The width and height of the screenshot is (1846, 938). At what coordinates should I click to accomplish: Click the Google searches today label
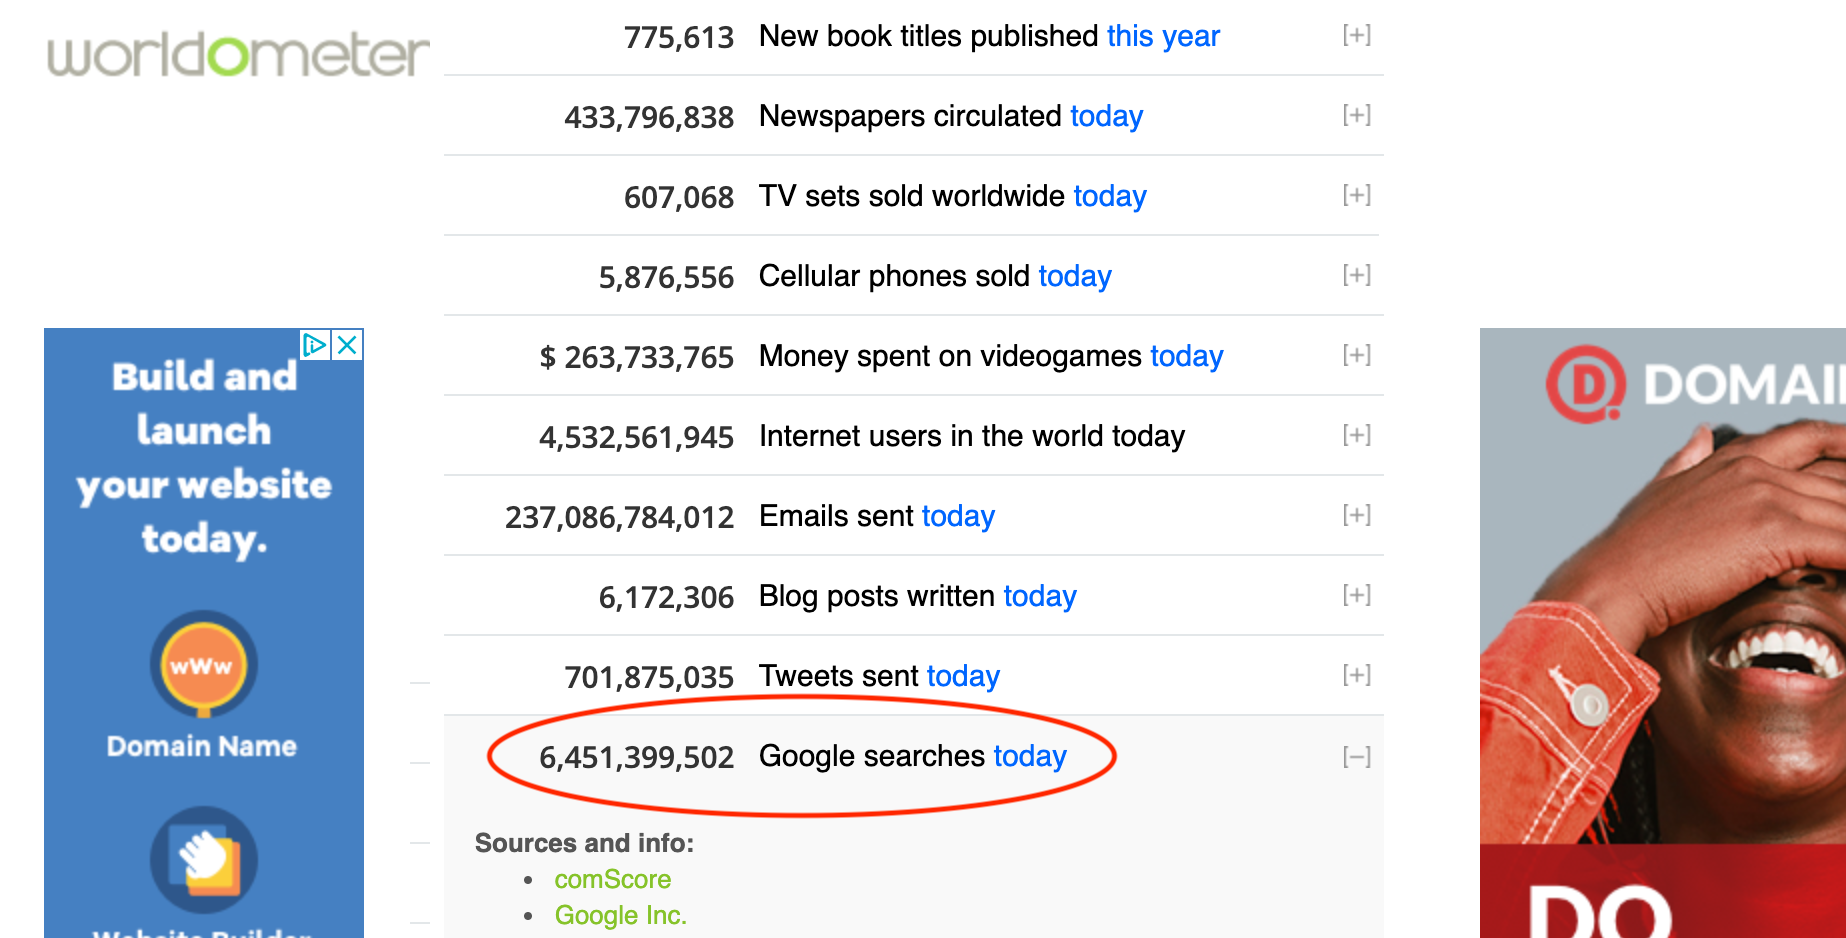click(x=913, y=756)
